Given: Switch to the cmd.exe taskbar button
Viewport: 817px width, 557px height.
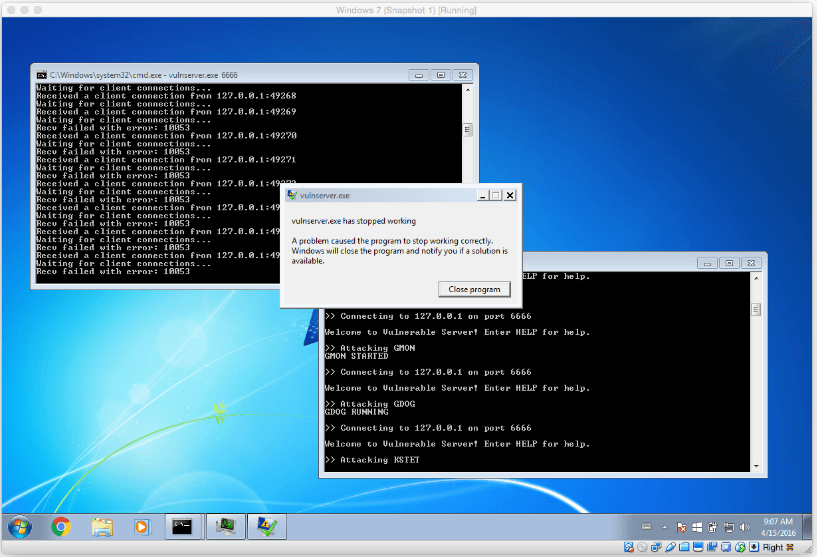Looking at the screenshot, I should point(183,527).
